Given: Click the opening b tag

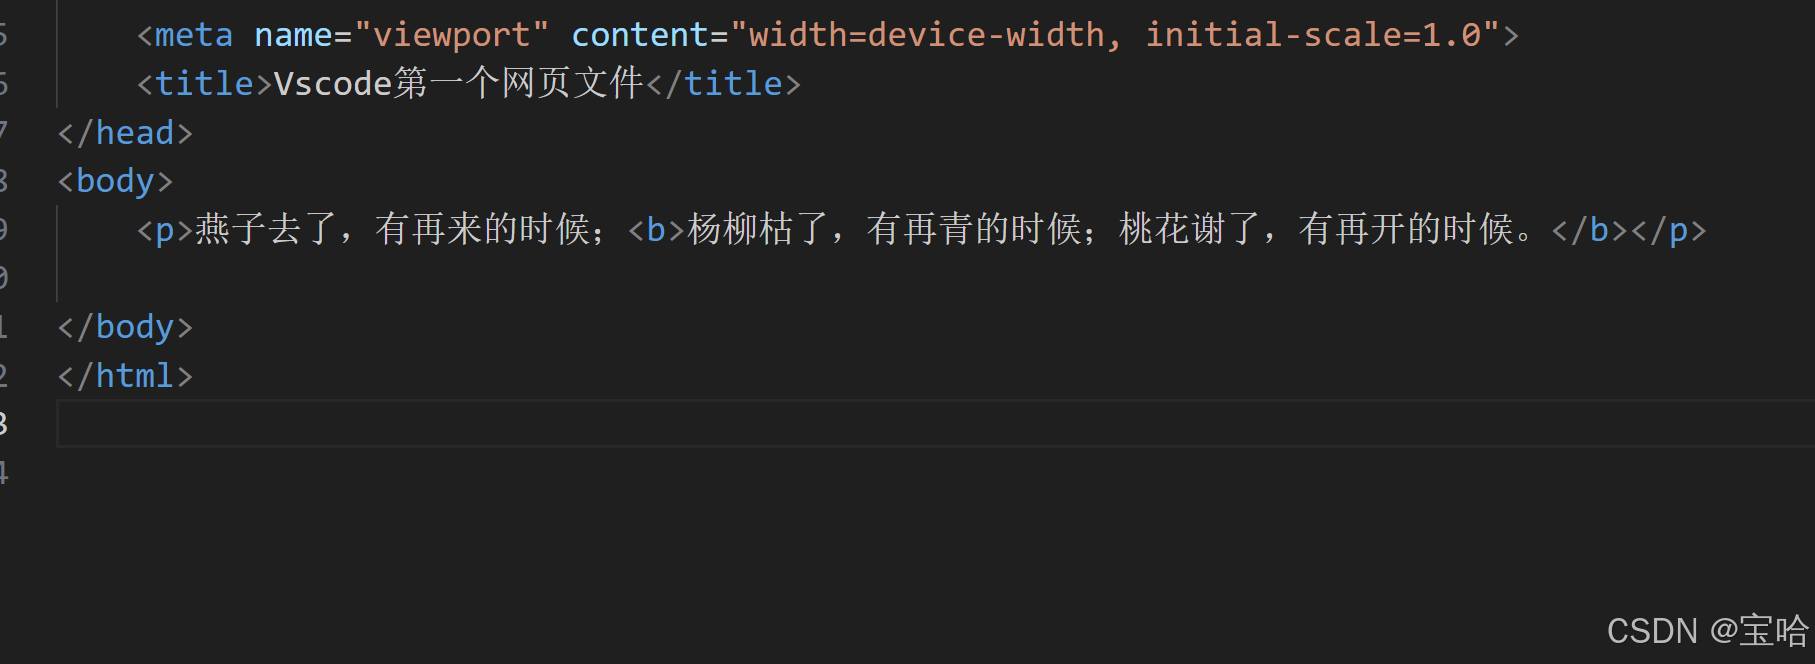Looking at the screenshot, I should coord(657,230).
